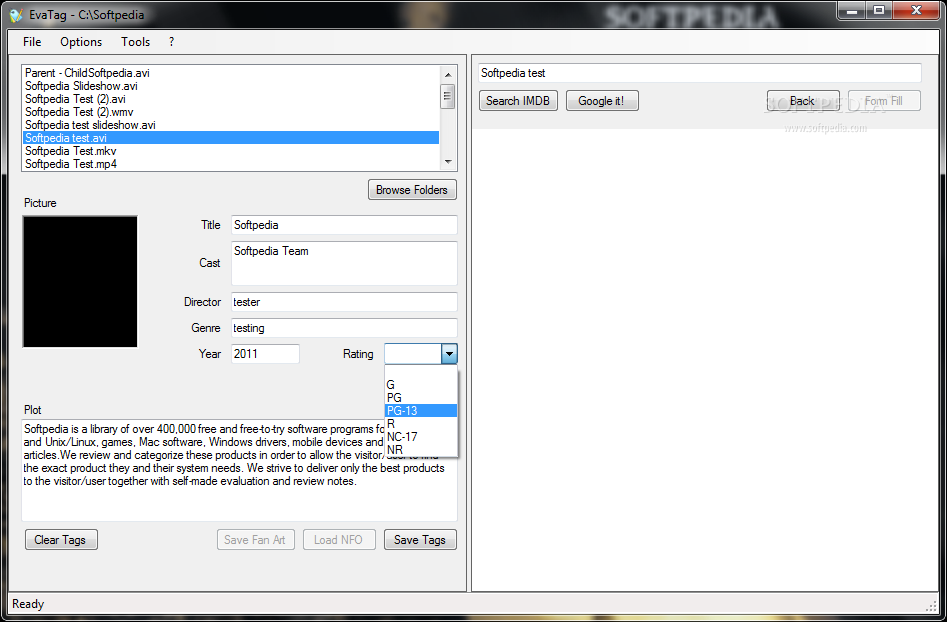Click the EvaTag app icon in title bar

click(16, 14)
